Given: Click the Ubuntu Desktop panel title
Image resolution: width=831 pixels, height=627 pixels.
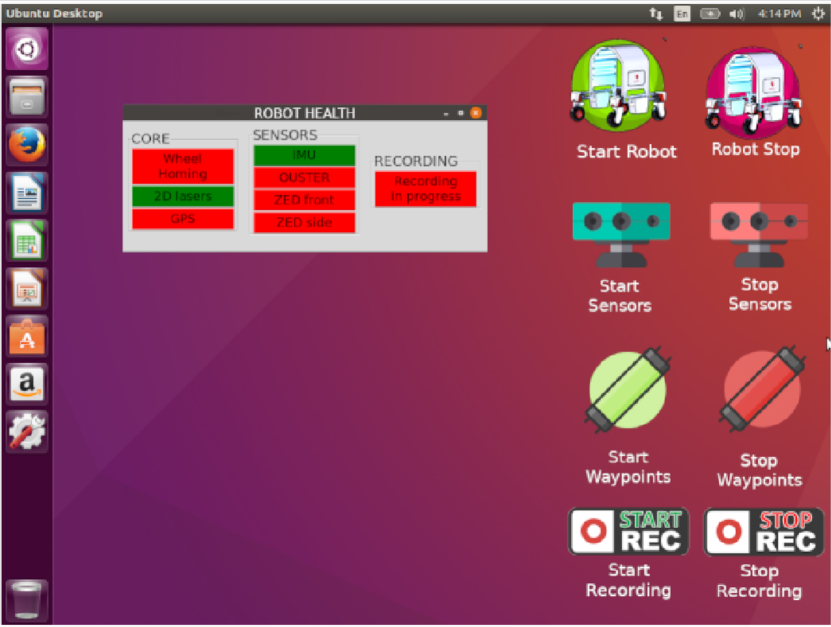Looking at the screenshot, I should click(55, 14).
